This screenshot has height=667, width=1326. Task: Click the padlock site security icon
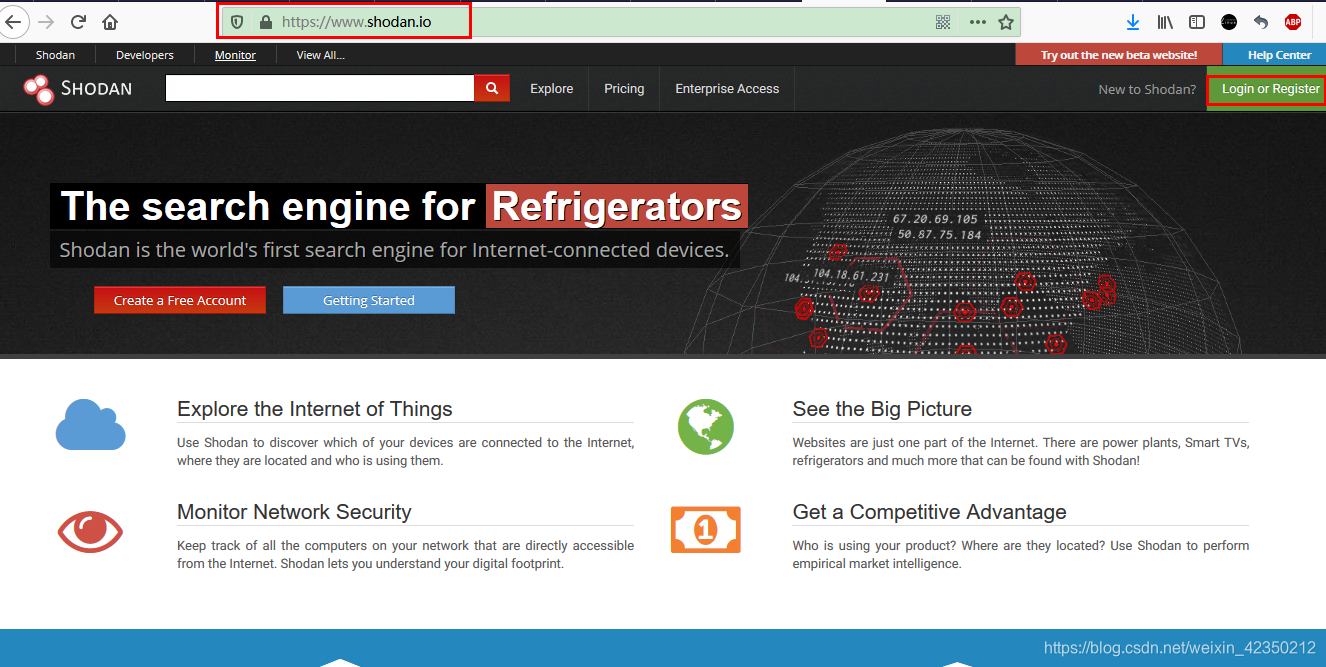pyautogui.click(x=265, y=22)
